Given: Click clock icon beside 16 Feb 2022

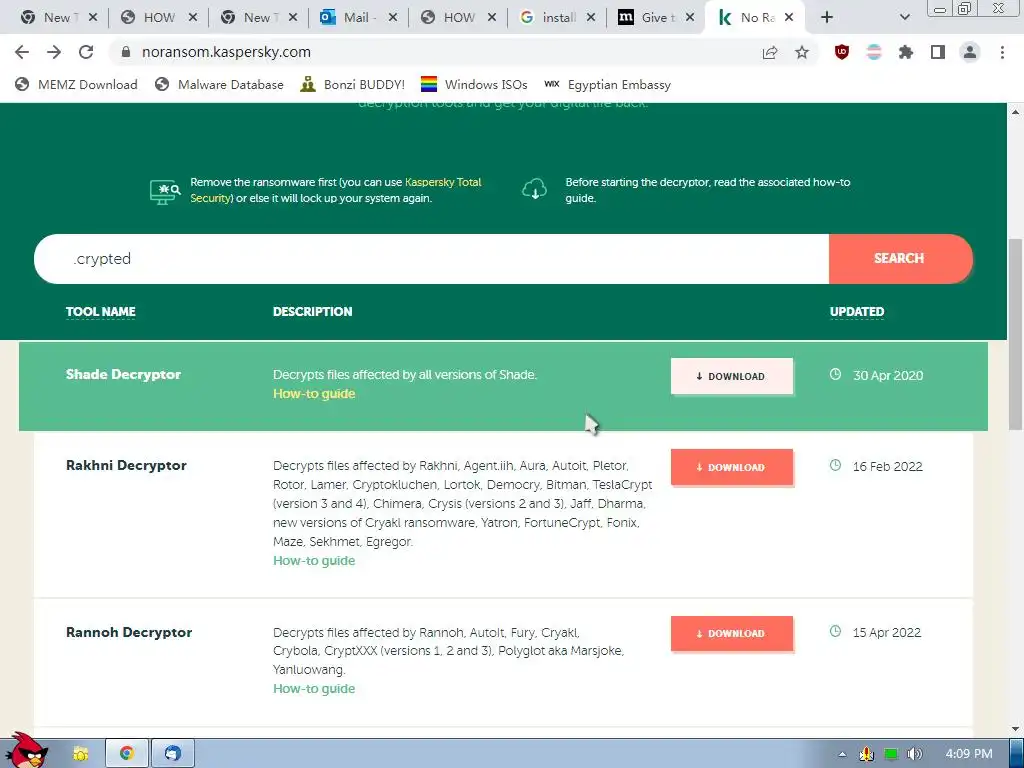Looking at the screenshot, I should (x=835, y=466).
